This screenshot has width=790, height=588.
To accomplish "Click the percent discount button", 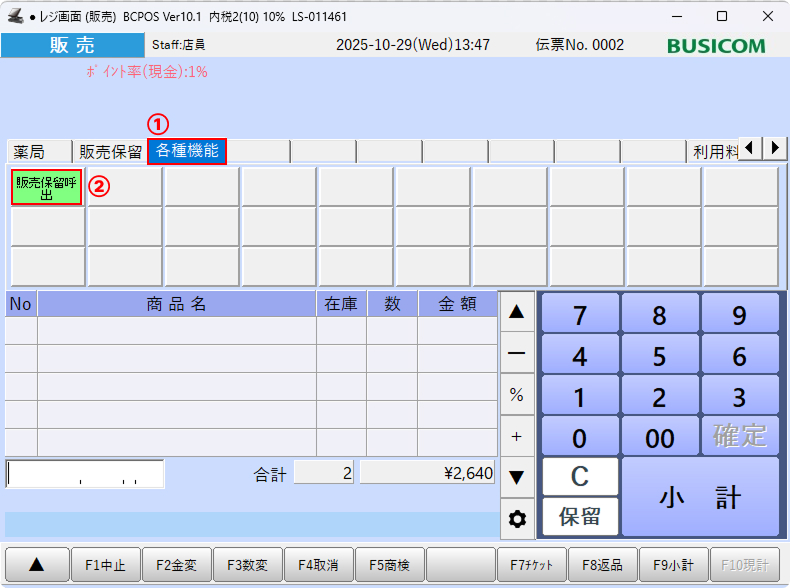I will (x=517, y=395).
